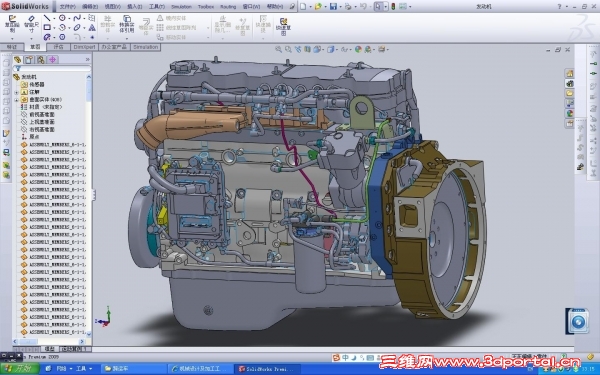Select the Line sketch tool
This screenshot has height=375, width=600.
tap(47, 18)
